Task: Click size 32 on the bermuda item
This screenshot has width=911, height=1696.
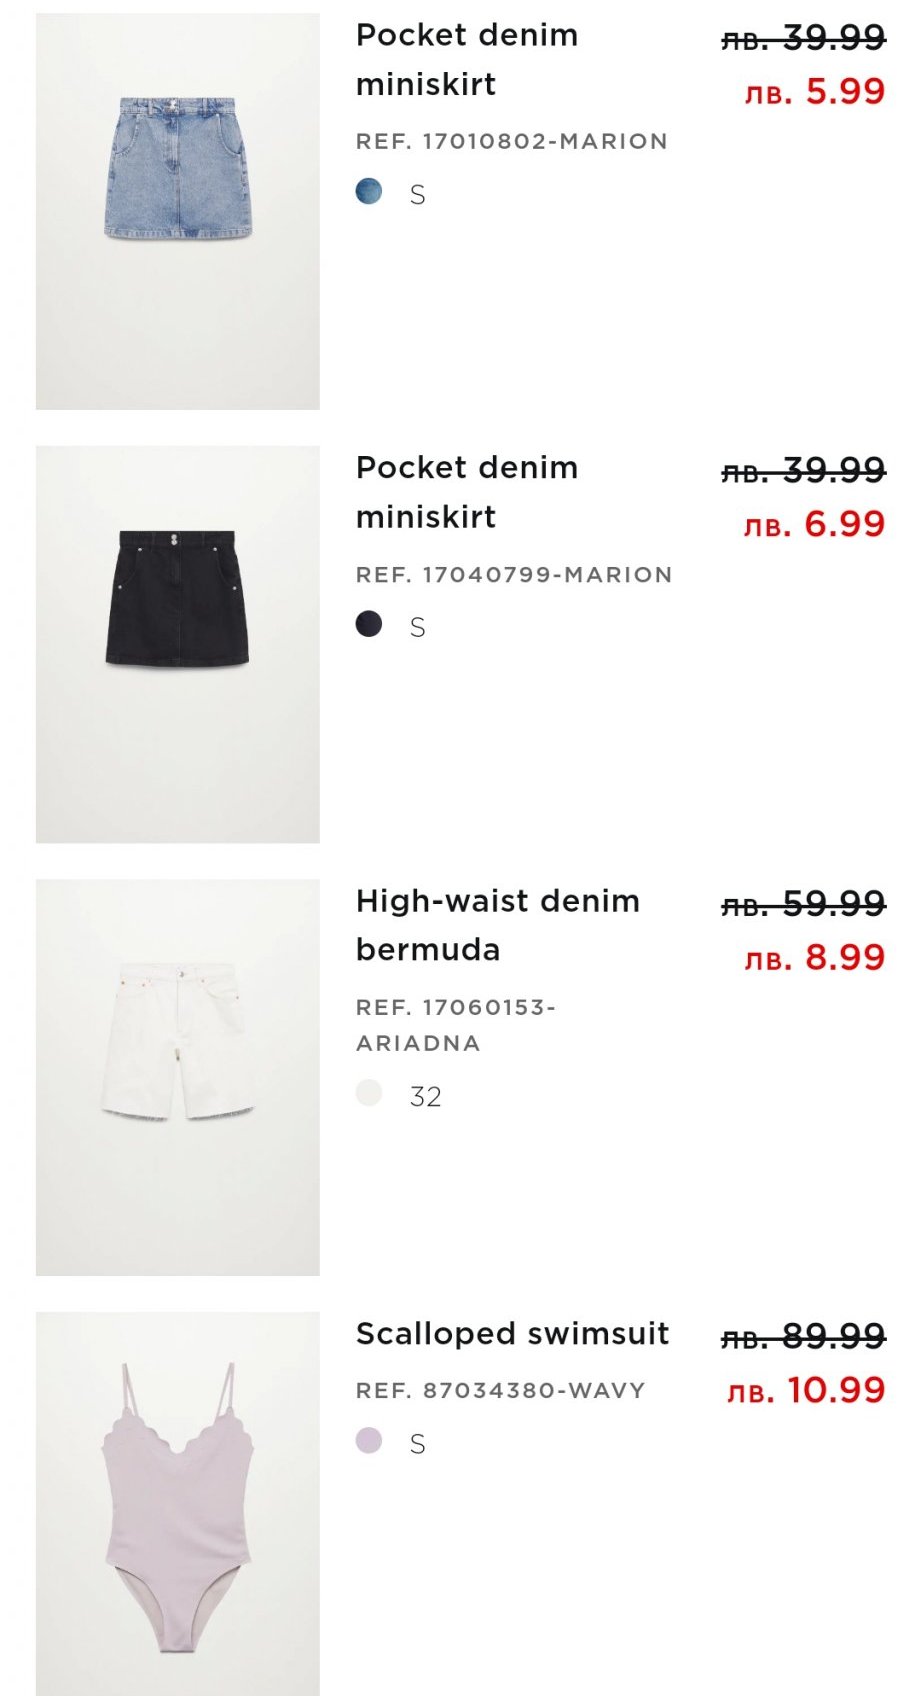Action: (x=425, y=1097)
